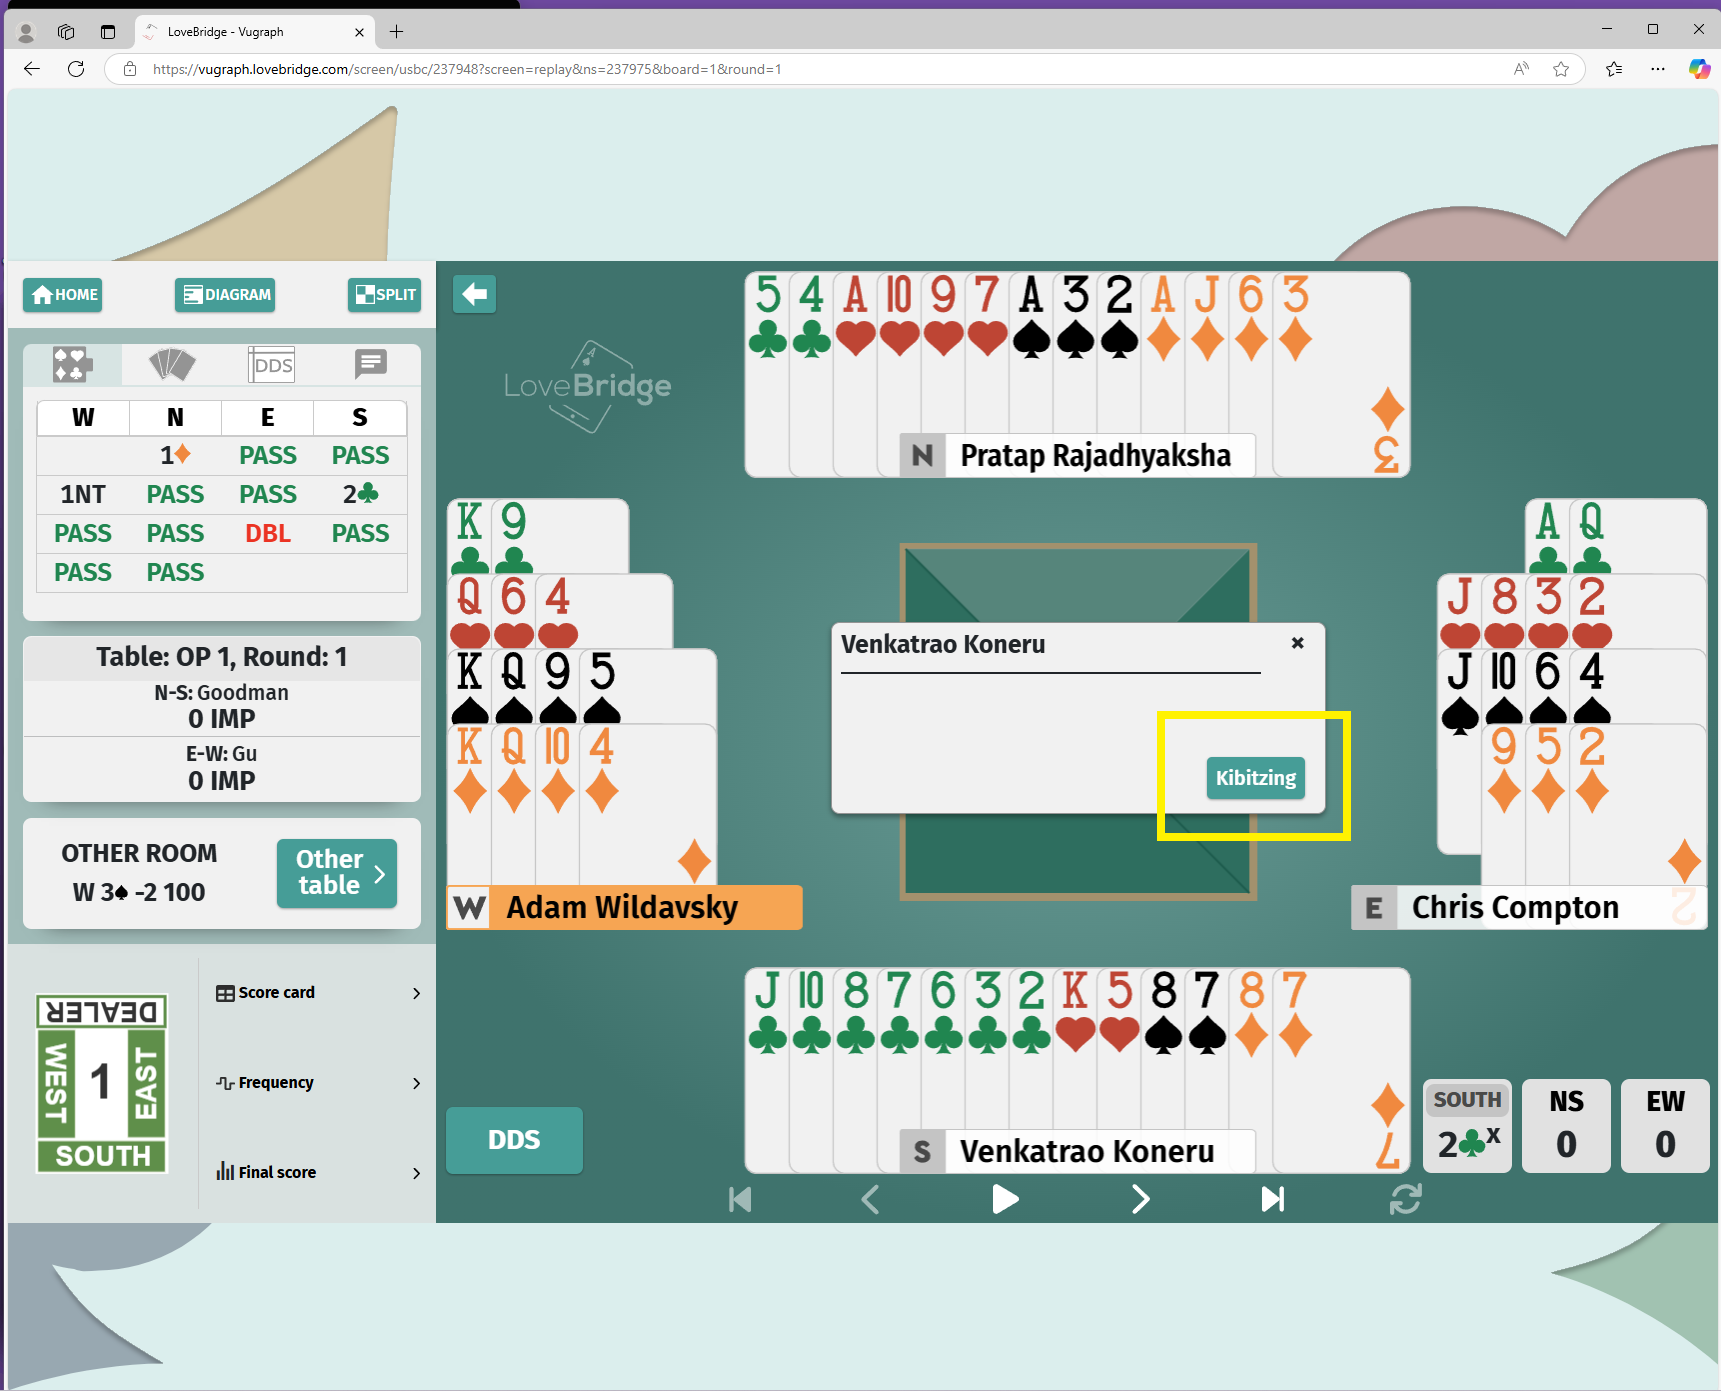Screen dimensions: 1721x1391
Task: Step back one card in replay
Action: click(x=870, y=1199)
